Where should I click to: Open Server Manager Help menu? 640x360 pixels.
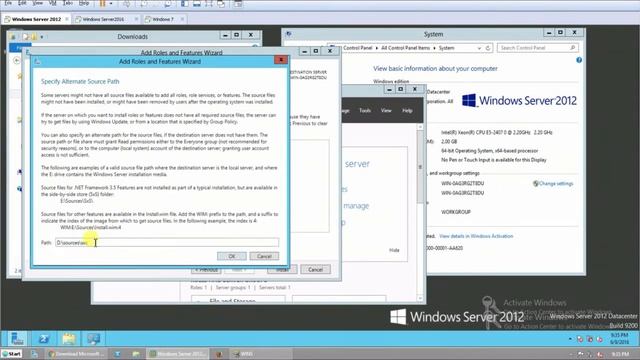click(407, 111)
